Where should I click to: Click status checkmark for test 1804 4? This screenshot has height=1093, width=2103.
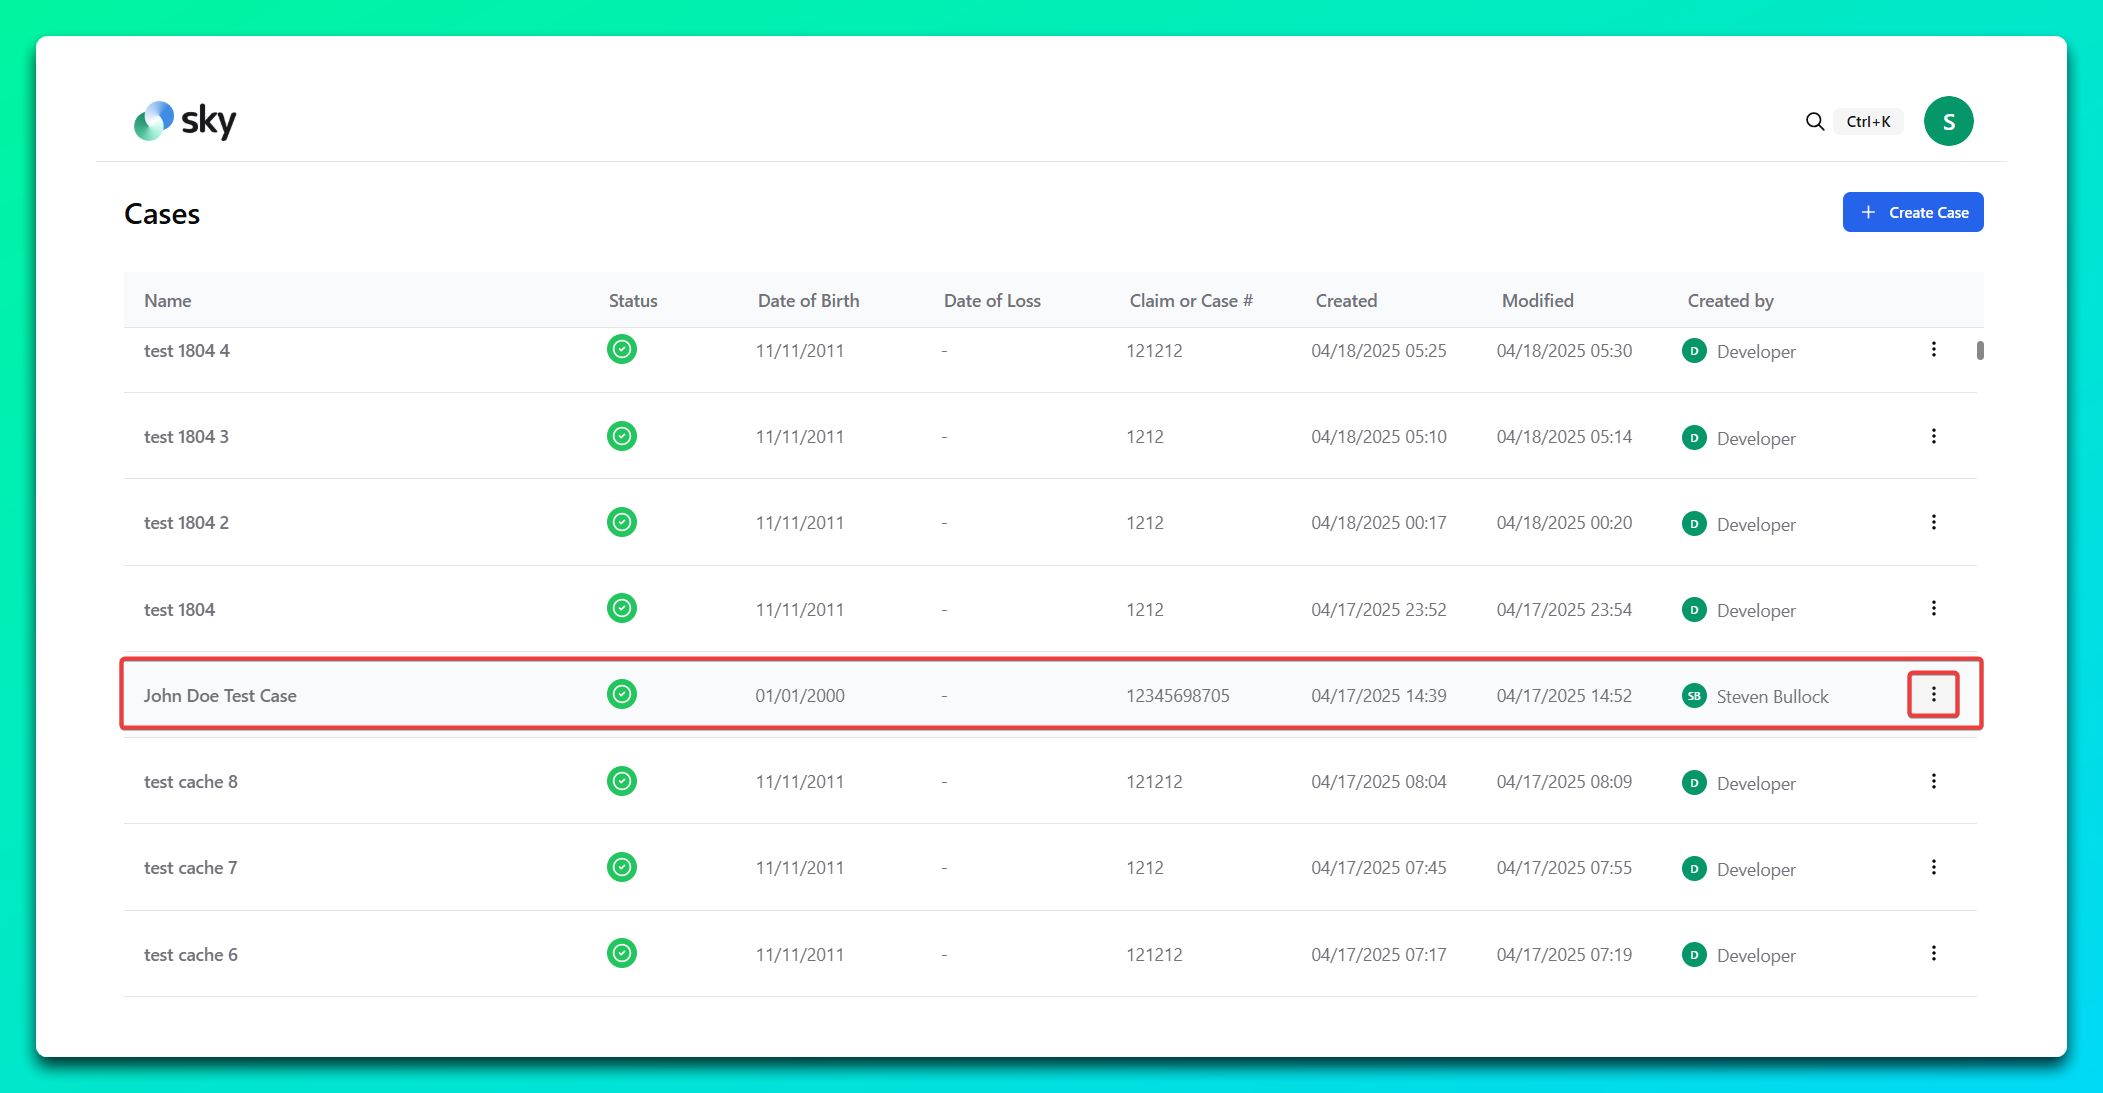(x=621, y=350)
